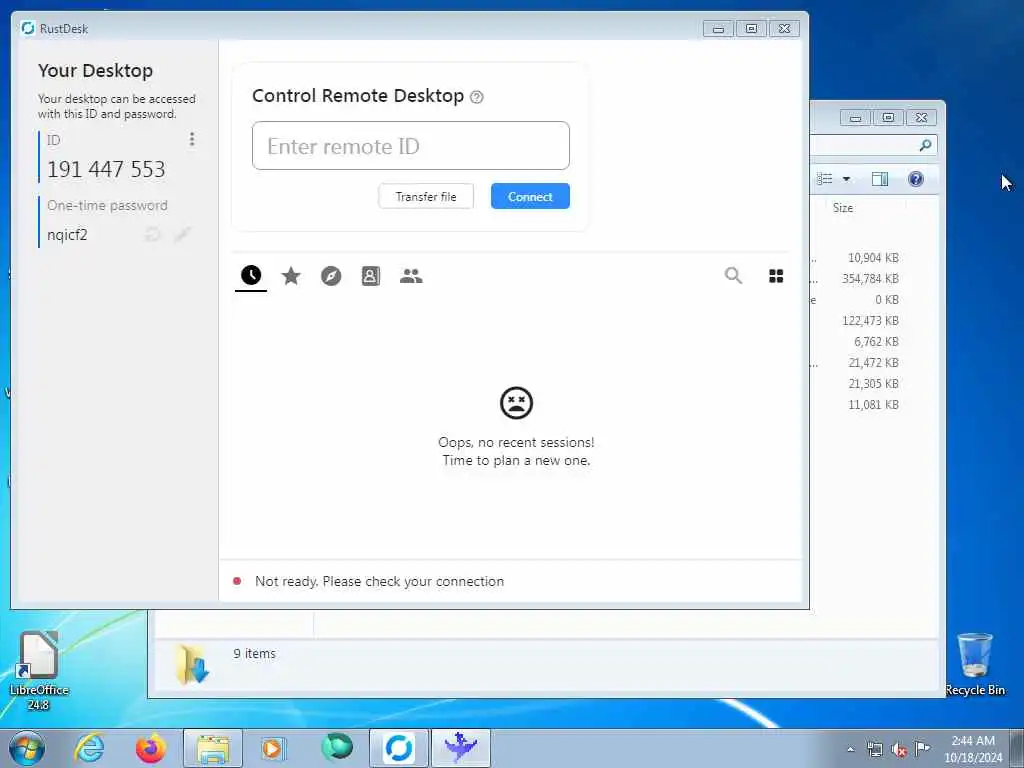Open the ID options three-dot menu
This screenshot has width=1024, height=768.
coord(191,139)
